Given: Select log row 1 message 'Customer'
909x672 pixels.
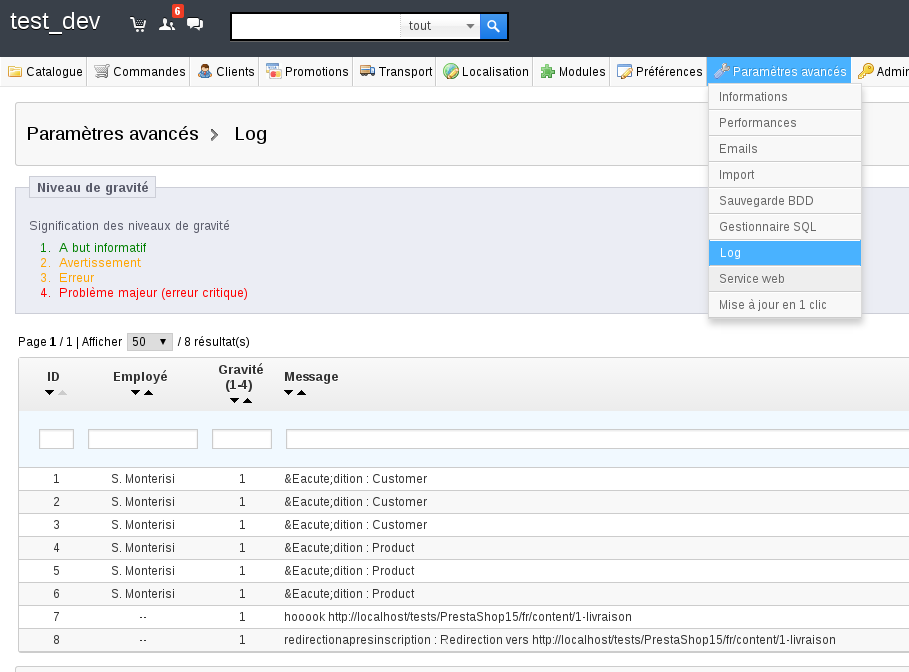Looking at the screenshot, I should pos(355,479).
